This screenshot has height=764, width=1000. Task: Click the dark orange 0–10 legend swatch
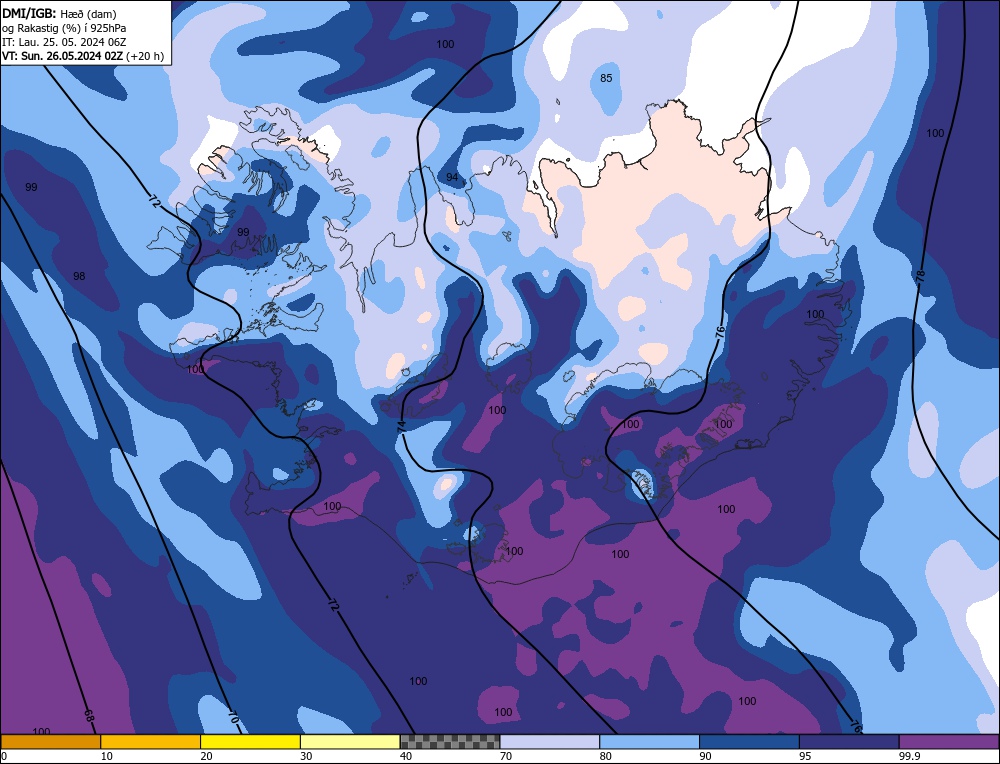50,742
